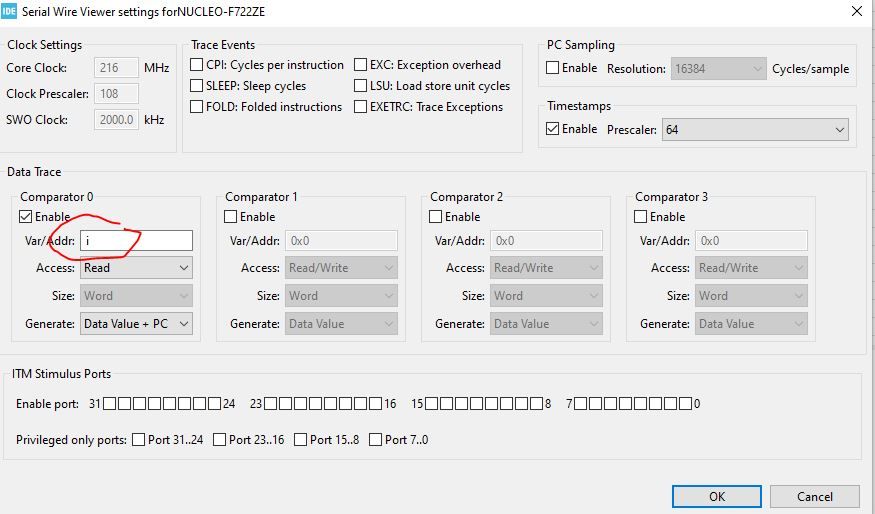Enable PC Sampling checkbox
The image size is (875, 514).
553,68
